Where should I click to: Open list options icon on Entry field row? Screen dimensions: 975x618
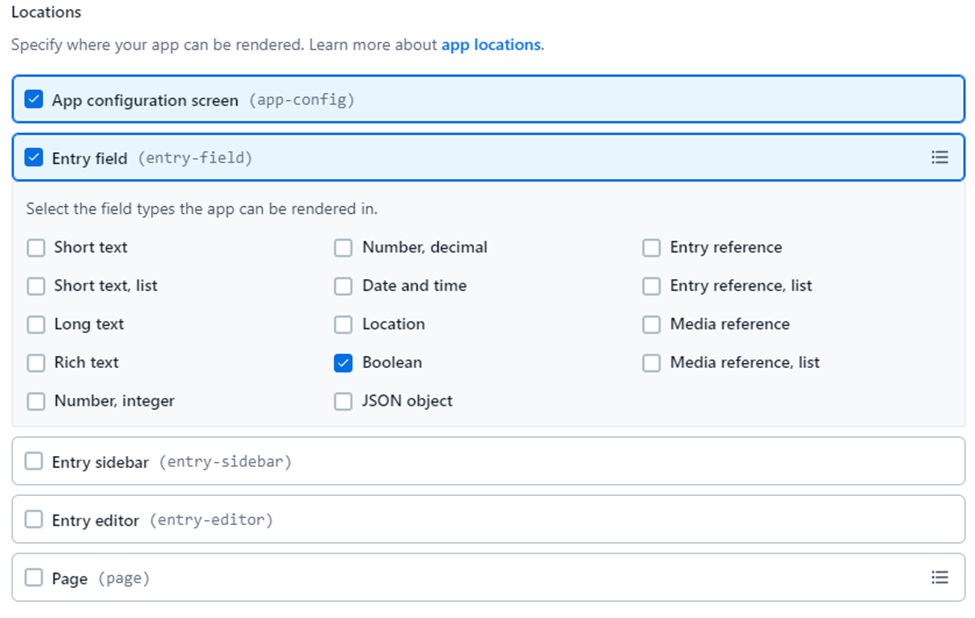pyautogui.click(x=939, y=157)
